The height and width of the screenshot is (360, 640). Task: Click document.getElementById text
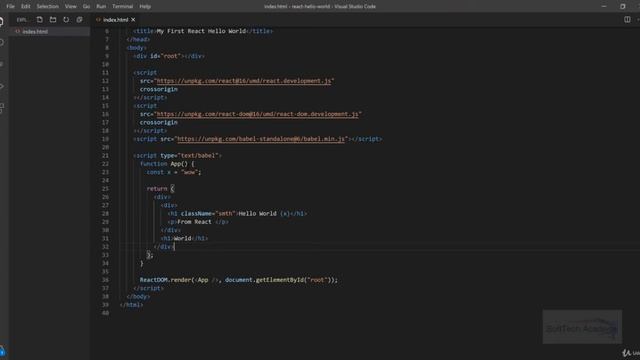(x=264, y=280)
